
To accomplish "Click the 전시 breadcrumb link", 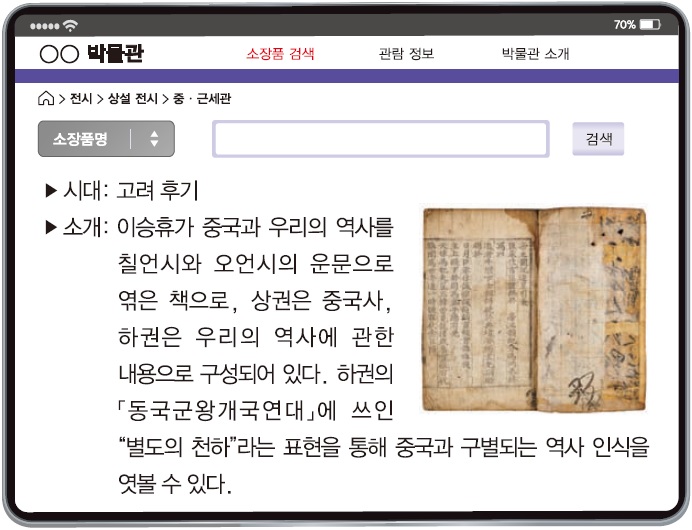I will coord(81,99).
